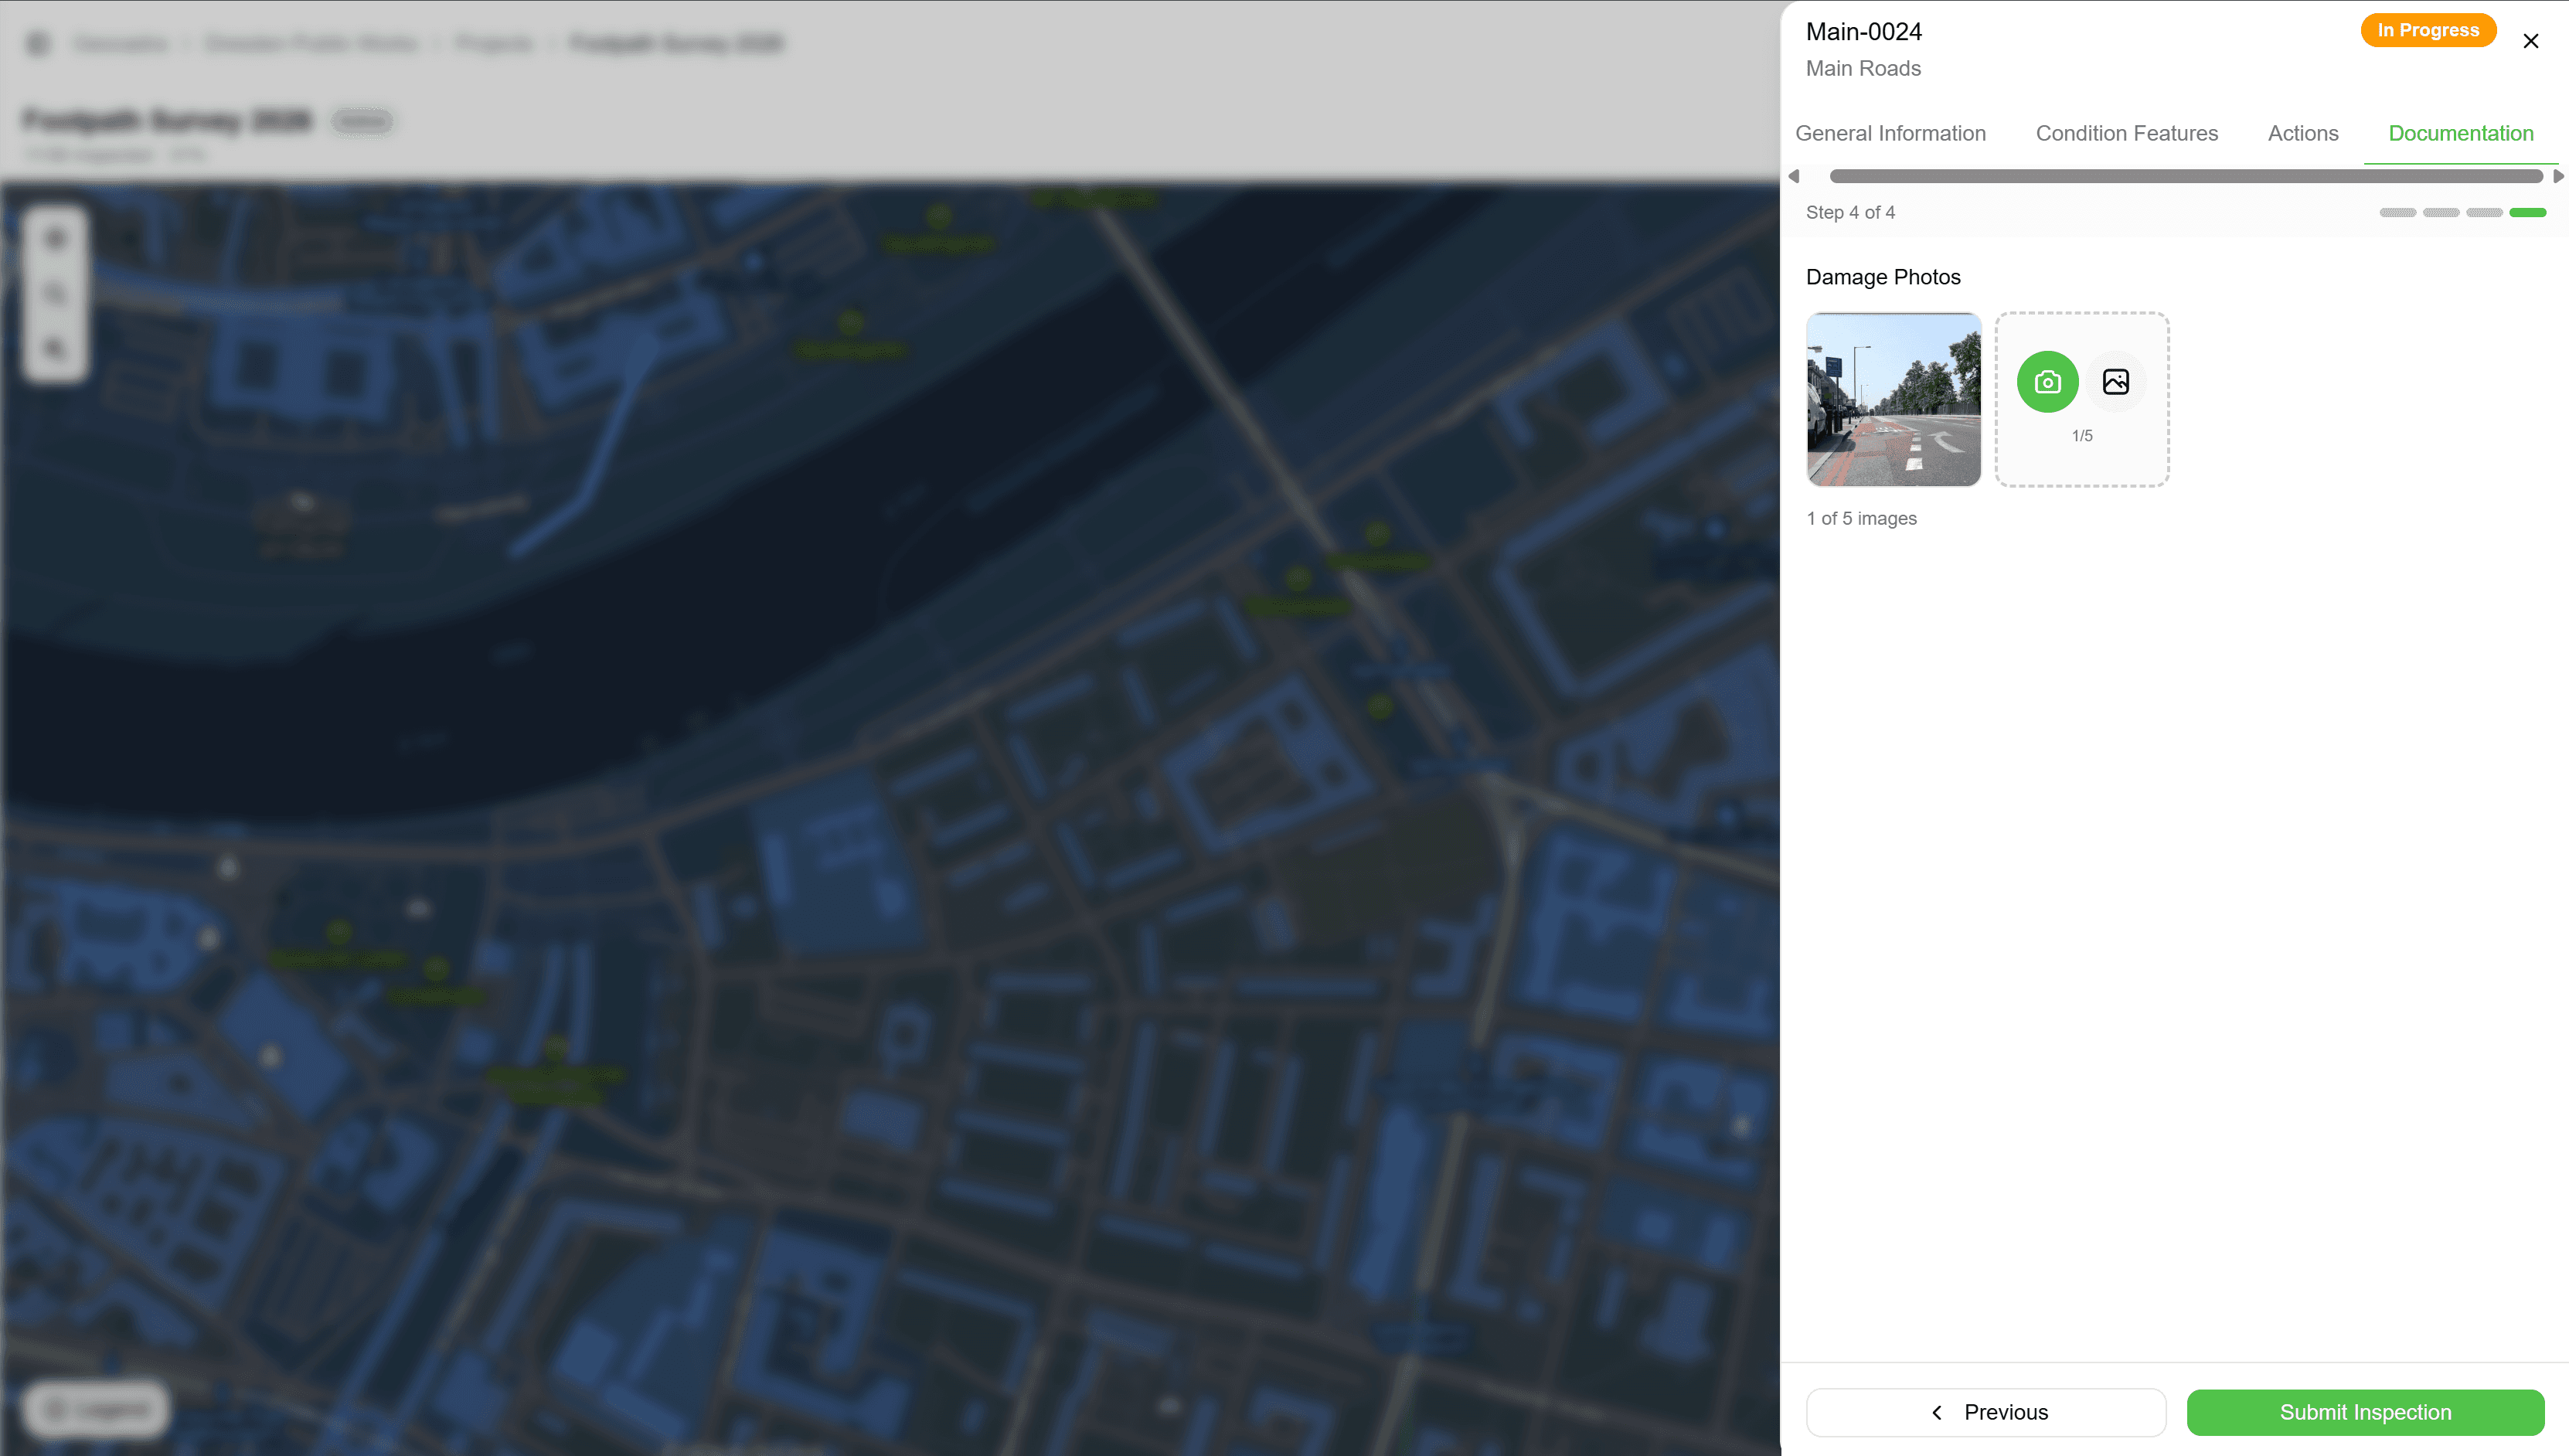Click the left tab-scroll arrow
The image size is (2569, 1456).
pyautogui.click(x=1794, y=176)
